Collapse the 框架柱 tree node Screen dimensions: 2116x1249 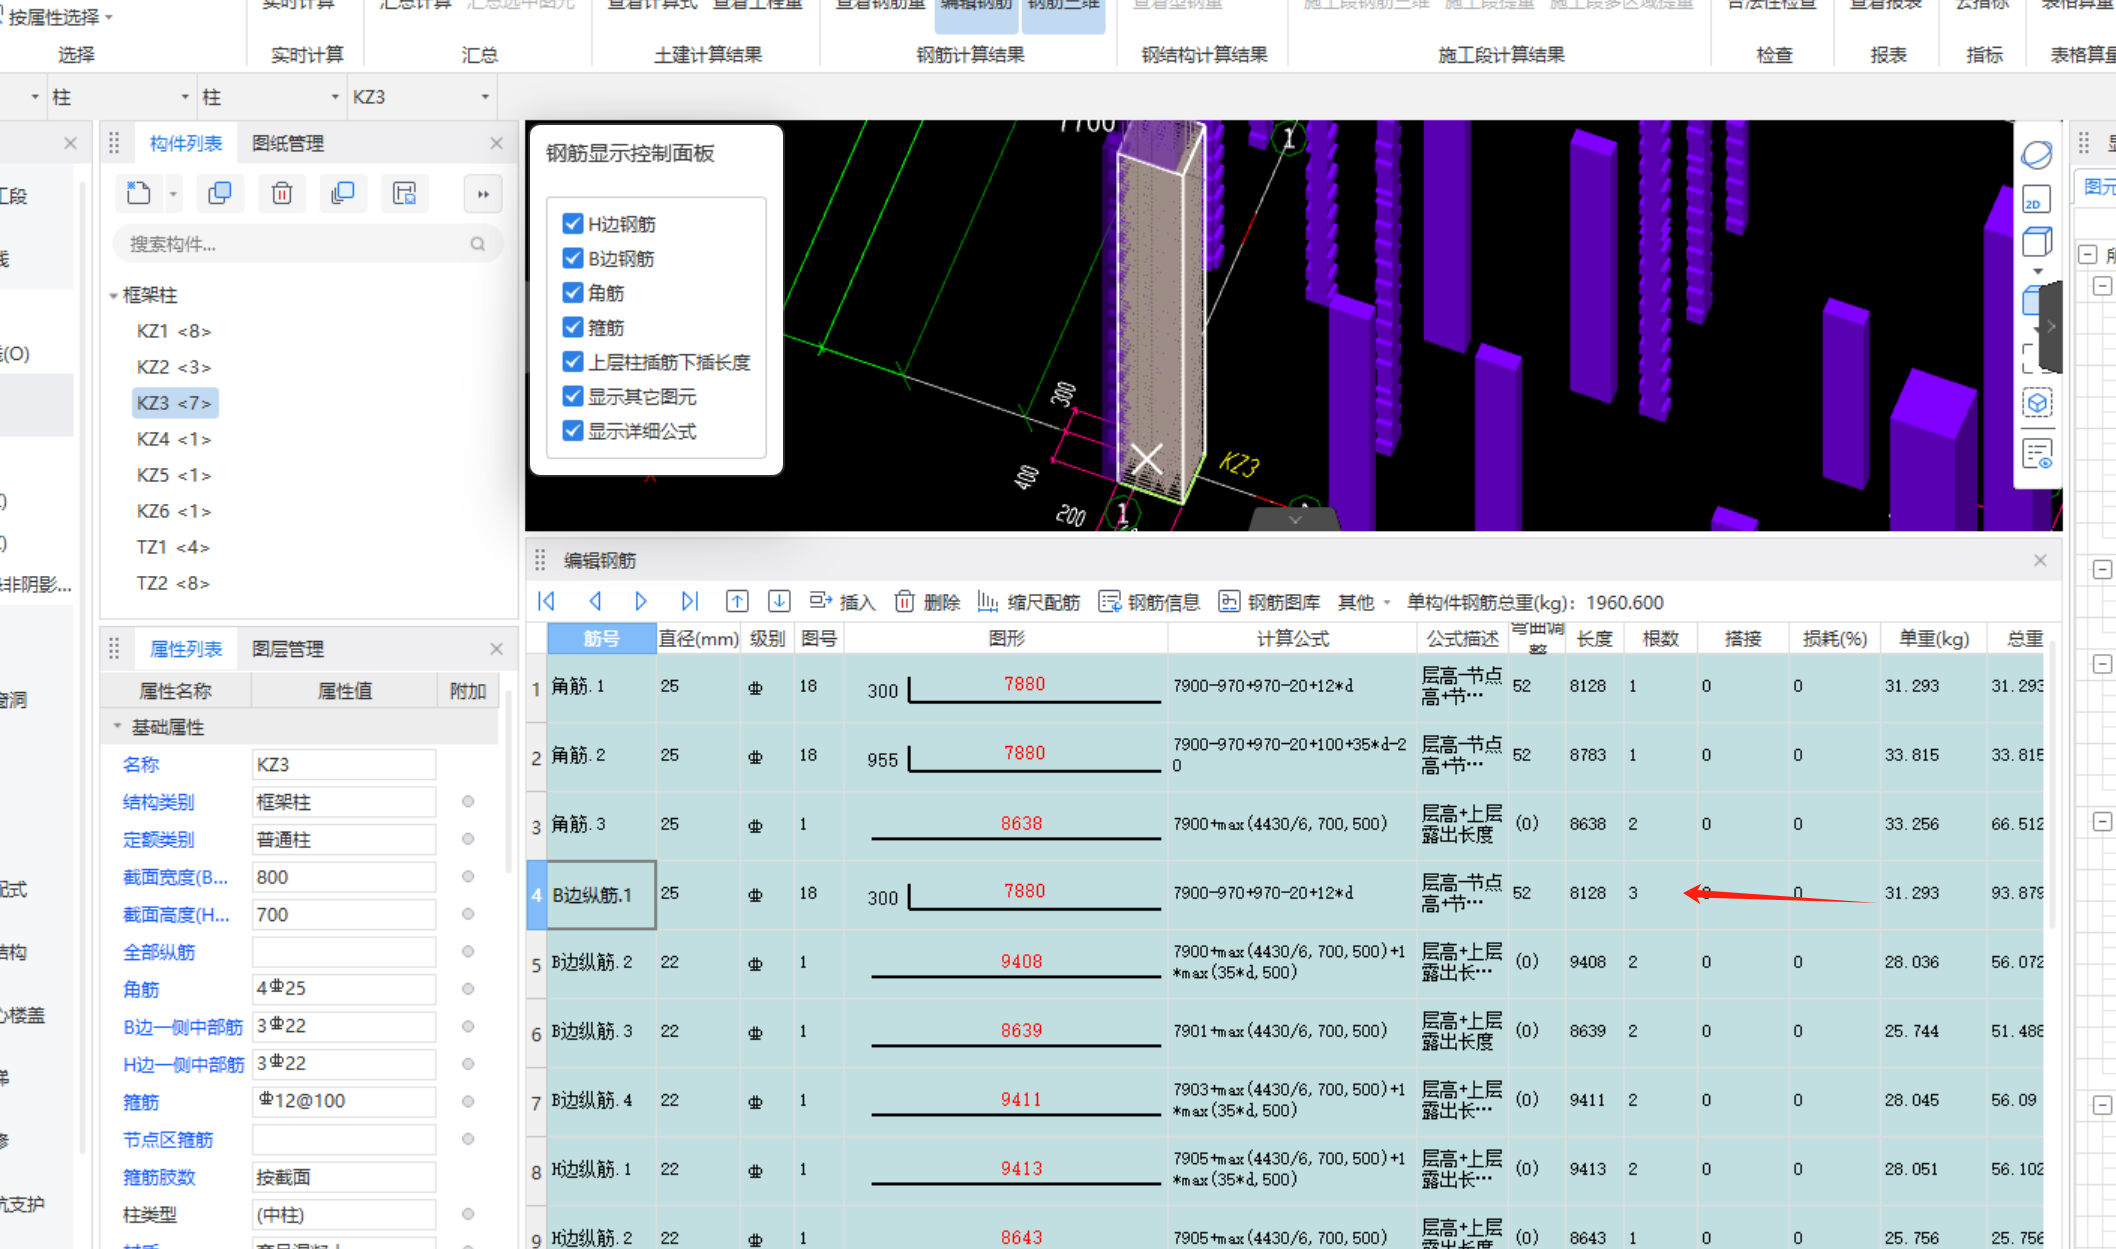click(x=113, y=296)
